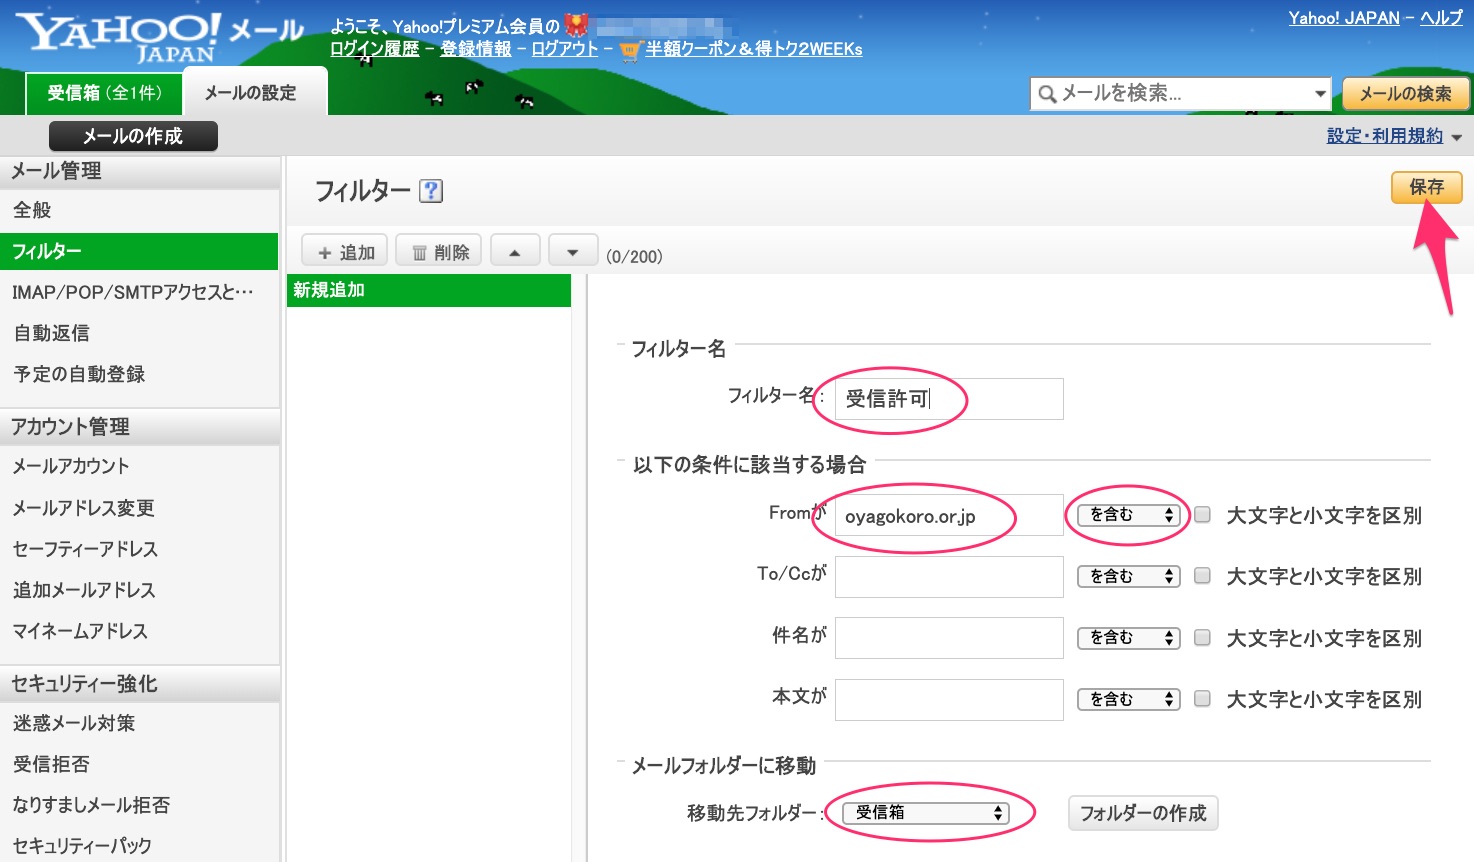Open the From を含む condition dropdown

coord(1128,515)
